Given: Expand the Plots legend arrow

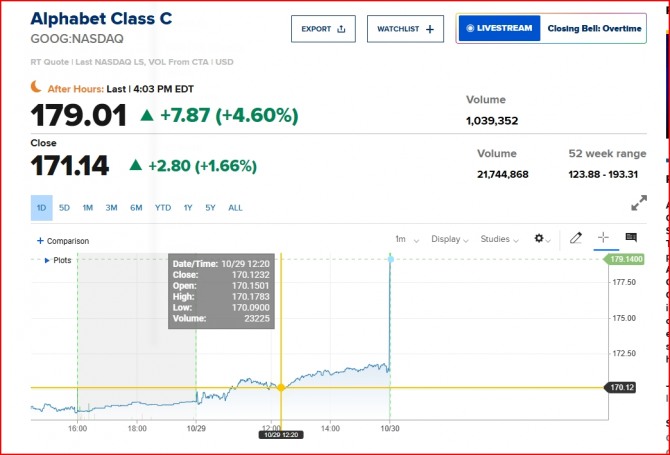Looking at the screenshot, I should 47,260.
